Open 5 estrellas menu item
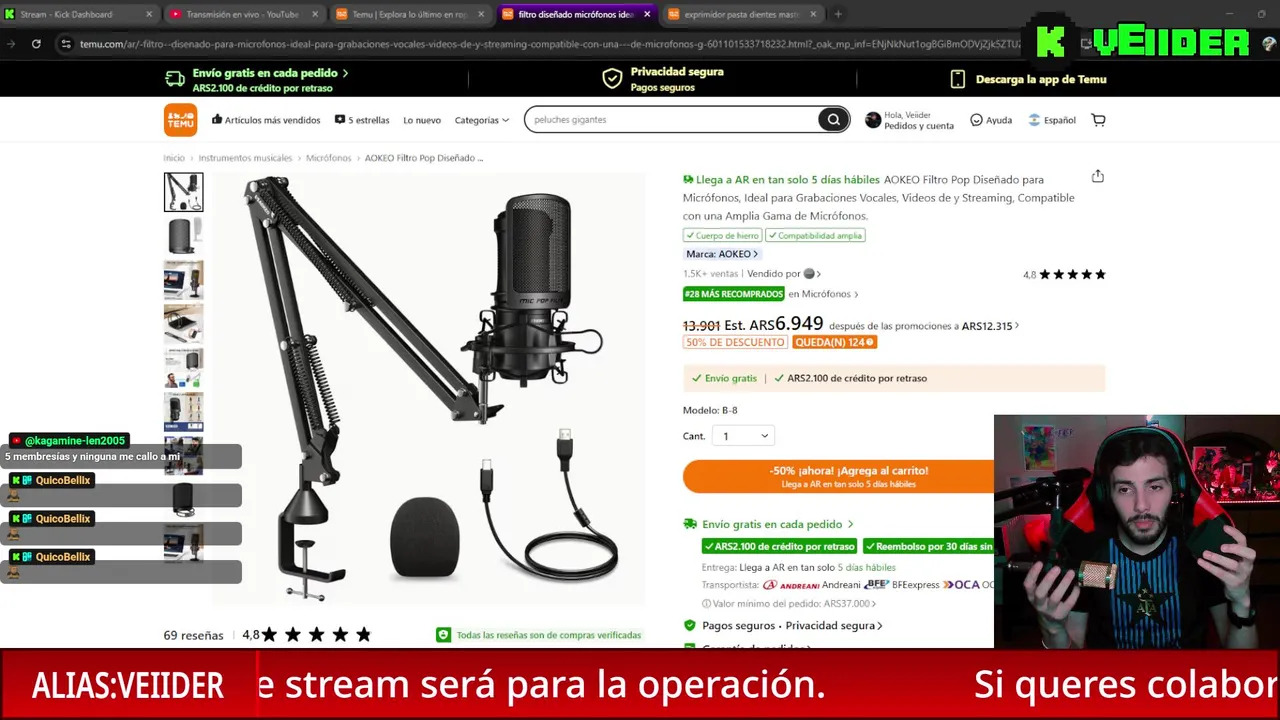Image resolution: width=1280 pixels, height=720 pixels. point(362,120)
